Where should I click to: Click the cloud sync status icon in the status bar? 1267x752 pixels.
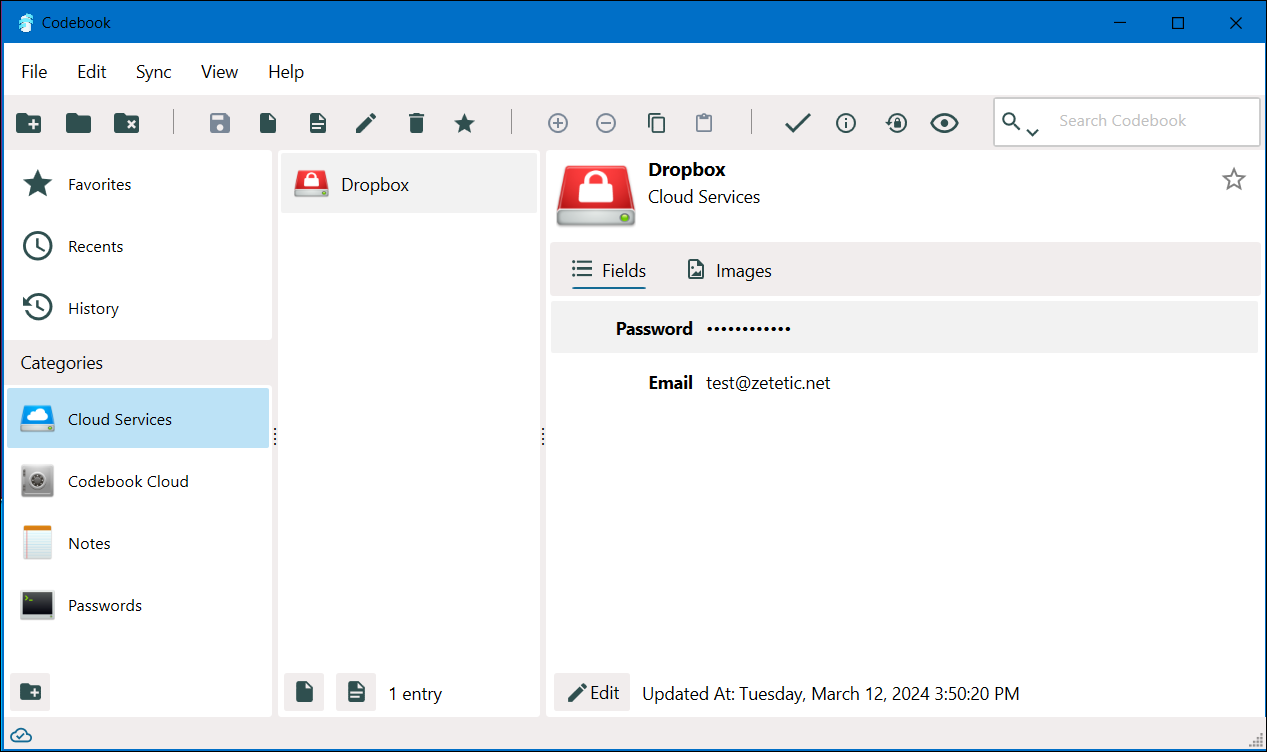[x=21, y=736]
